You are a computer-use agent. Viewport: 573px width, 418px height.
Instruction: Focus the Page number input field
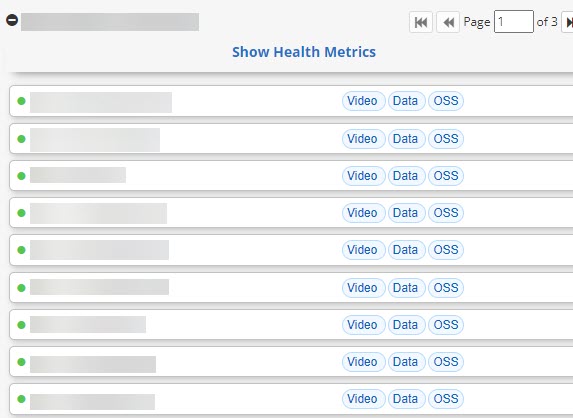coord(514,22)
